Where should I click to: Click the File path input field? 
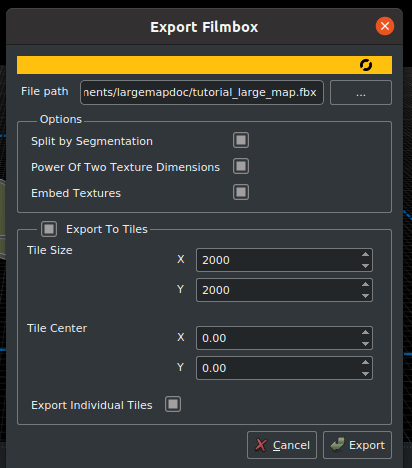(x=202, y=92)
